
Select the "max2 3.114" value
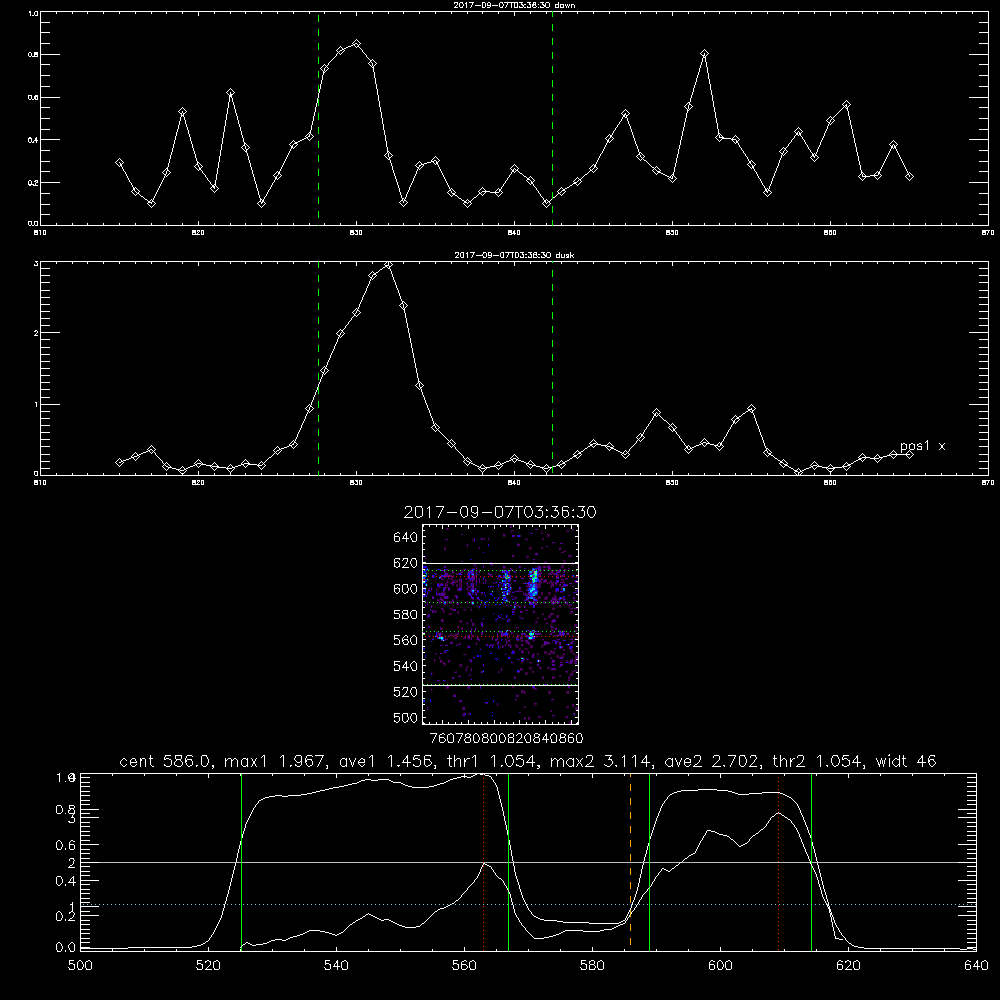[x=603, y=761]
